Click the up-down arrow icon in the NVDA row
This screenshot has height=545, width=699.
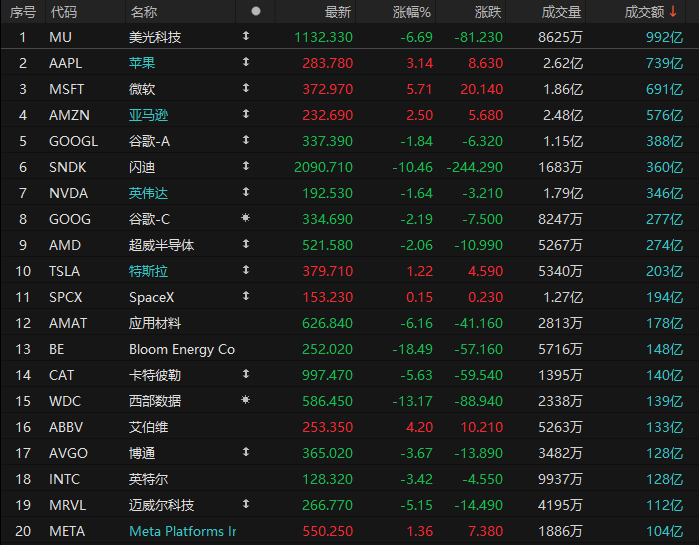tap(246, 192)
